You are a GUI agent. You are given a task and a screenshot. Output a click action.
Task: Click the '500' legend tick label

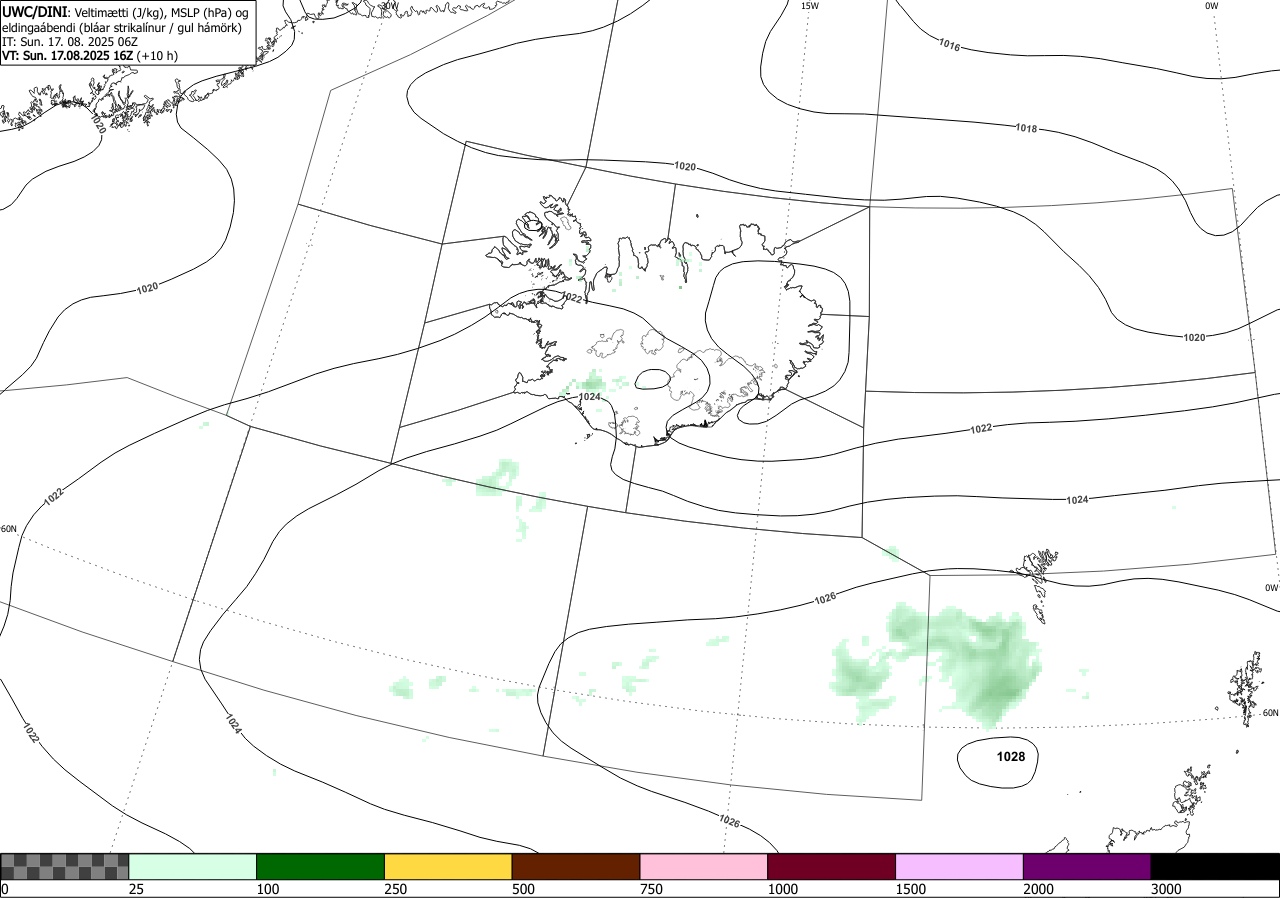[523, 889]
